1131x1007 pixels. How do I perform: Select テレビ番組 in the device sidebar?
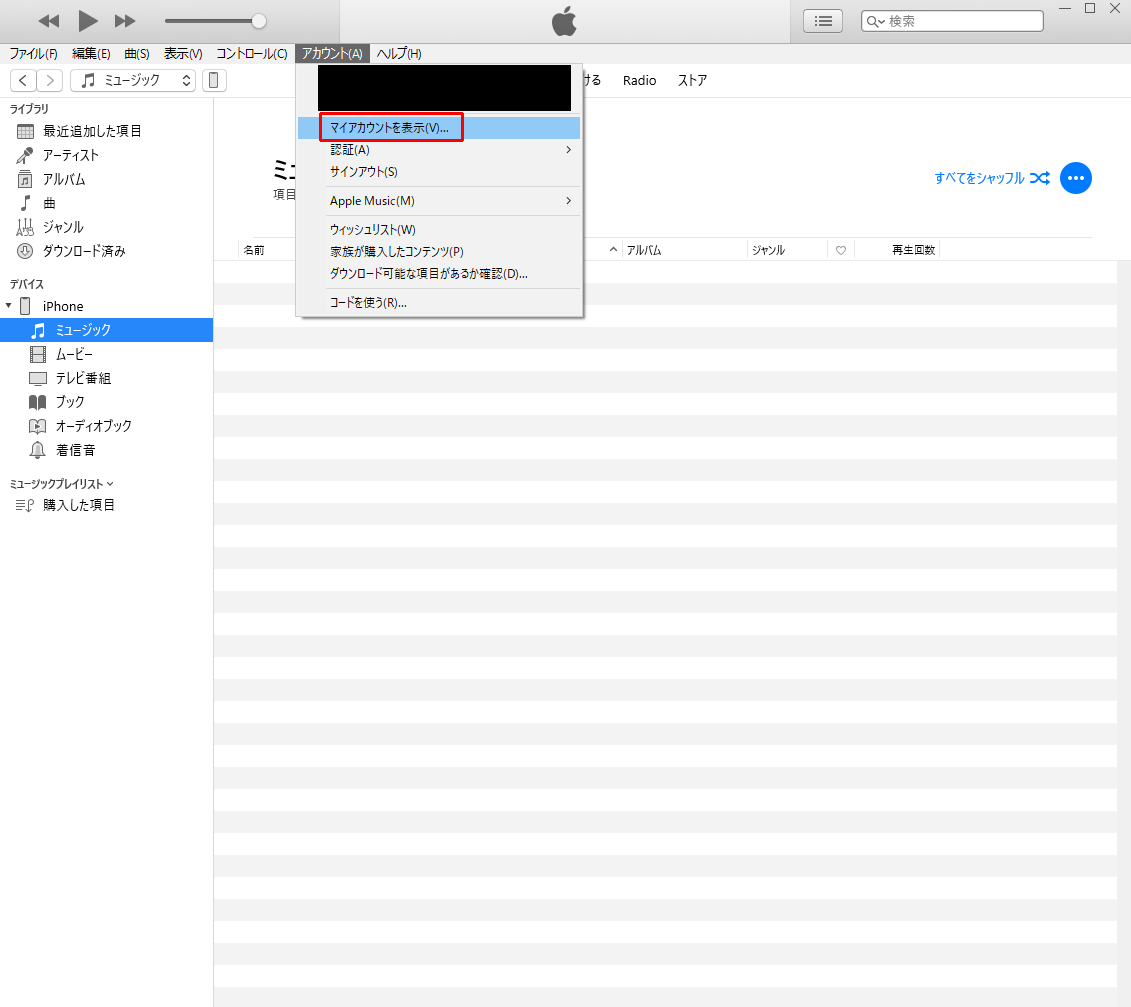pyautogui.click(x=85, y=377)
